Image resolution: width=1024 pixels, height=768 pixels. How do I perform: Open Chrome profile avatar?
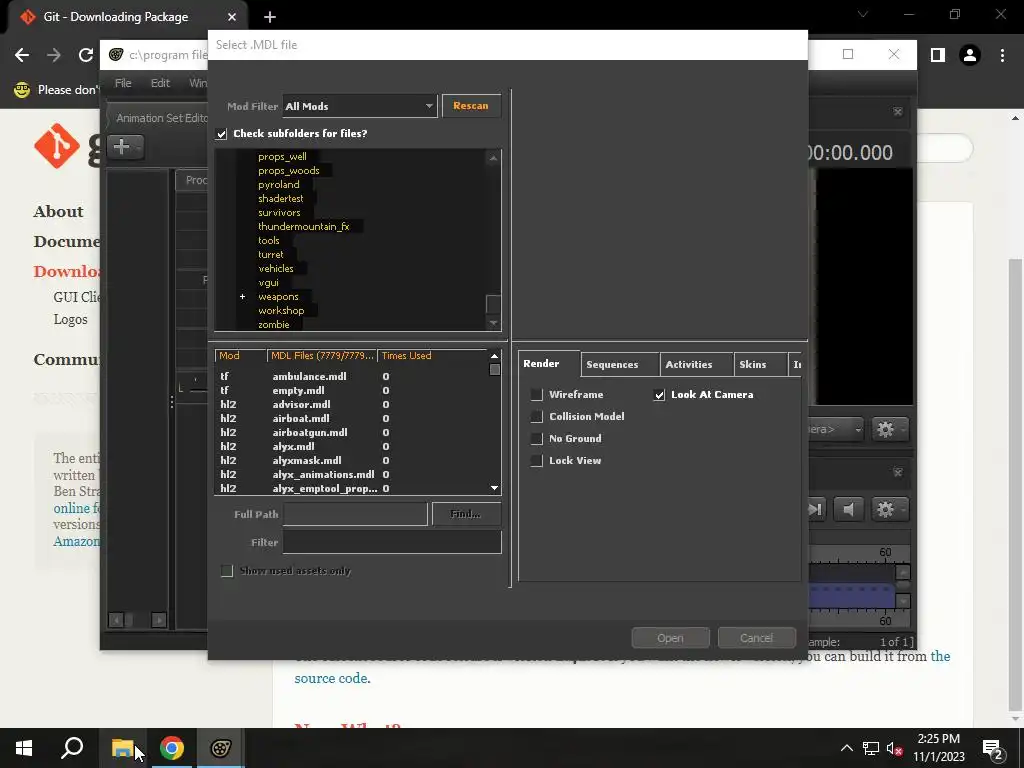970,55
